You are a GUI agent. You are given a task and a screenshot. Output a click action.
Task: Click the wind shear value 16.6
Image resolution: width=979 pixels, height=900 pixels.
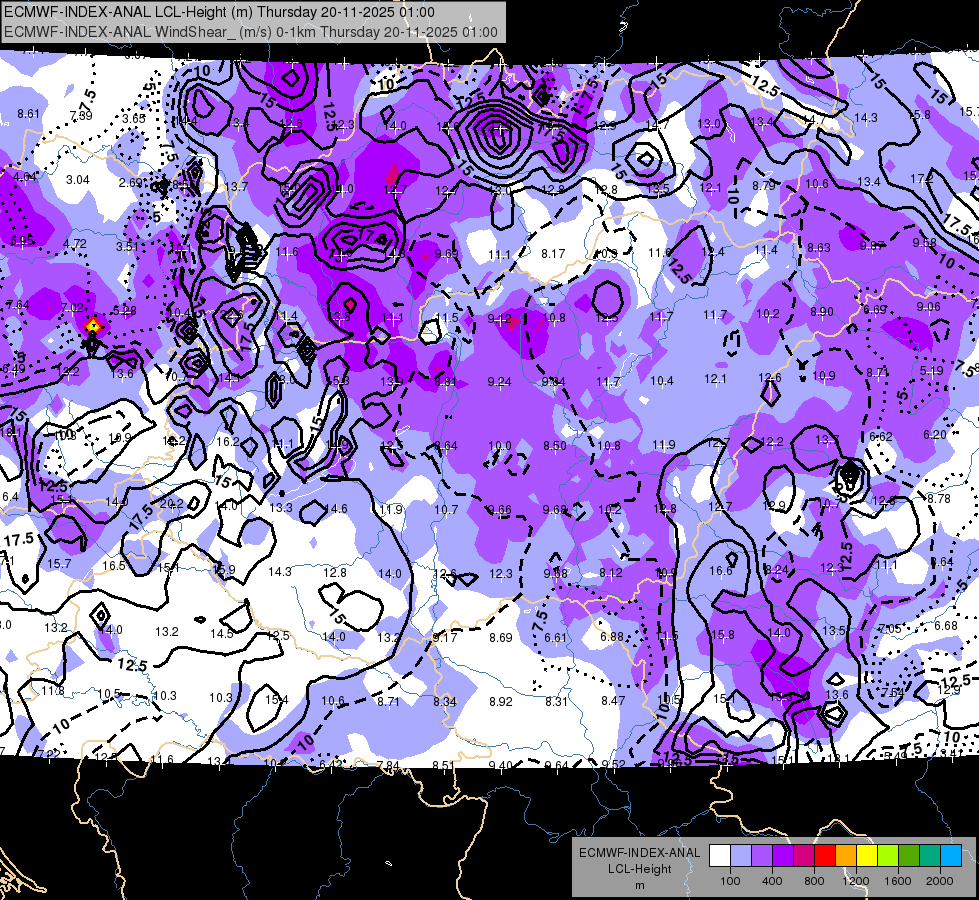pyautogui.click(x=721, y=571)
